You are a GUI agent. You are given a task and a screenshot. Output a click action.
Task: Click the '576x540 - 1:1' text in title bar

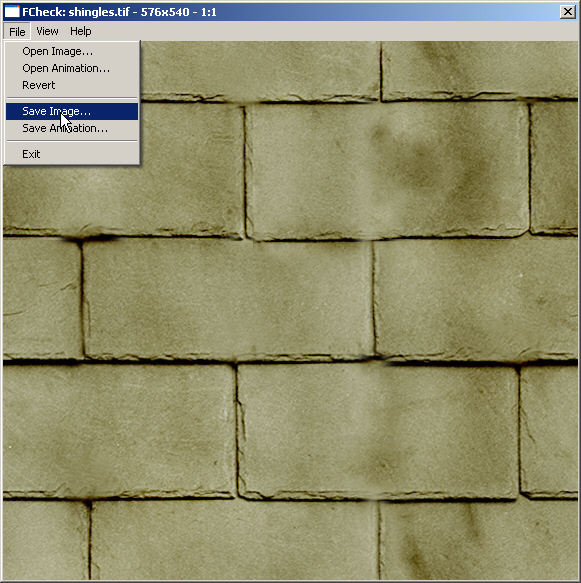178,12
